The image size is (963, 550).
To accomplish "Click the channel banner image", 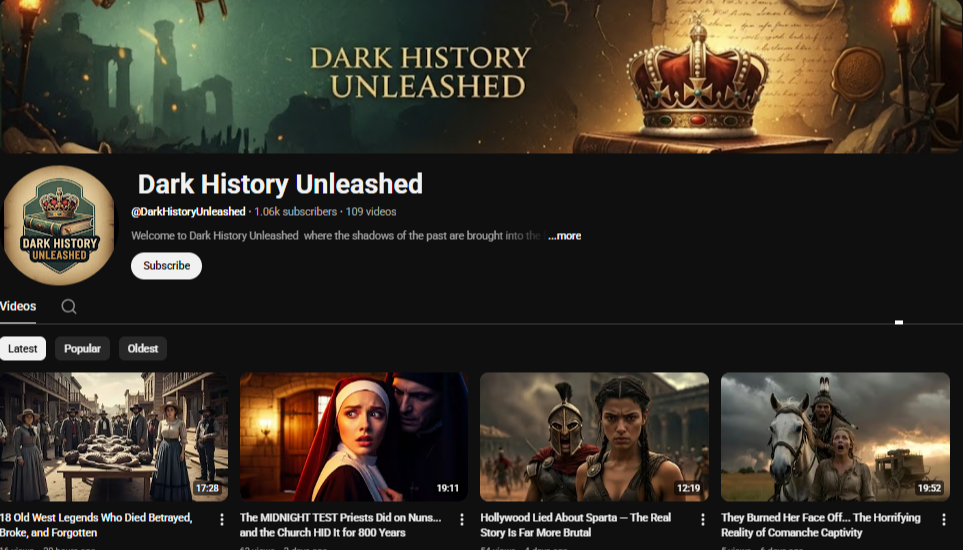I will point(481,76).
